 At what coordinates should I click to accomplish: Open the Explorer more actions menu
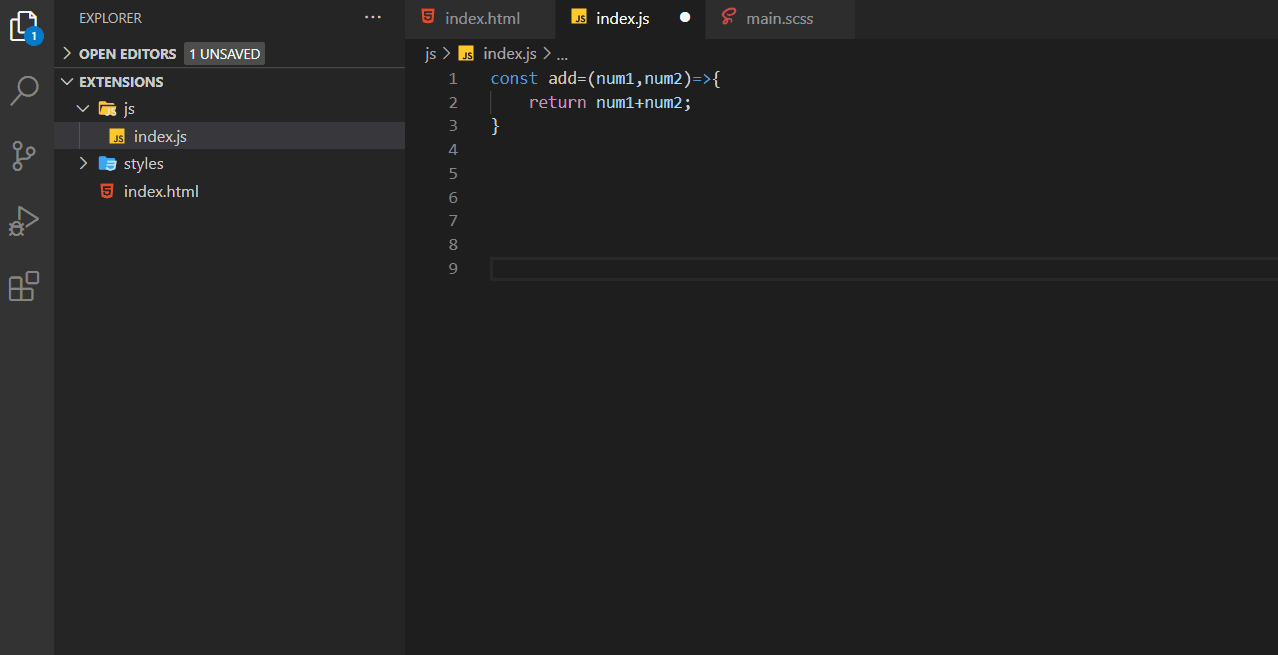tap(372, 17)
